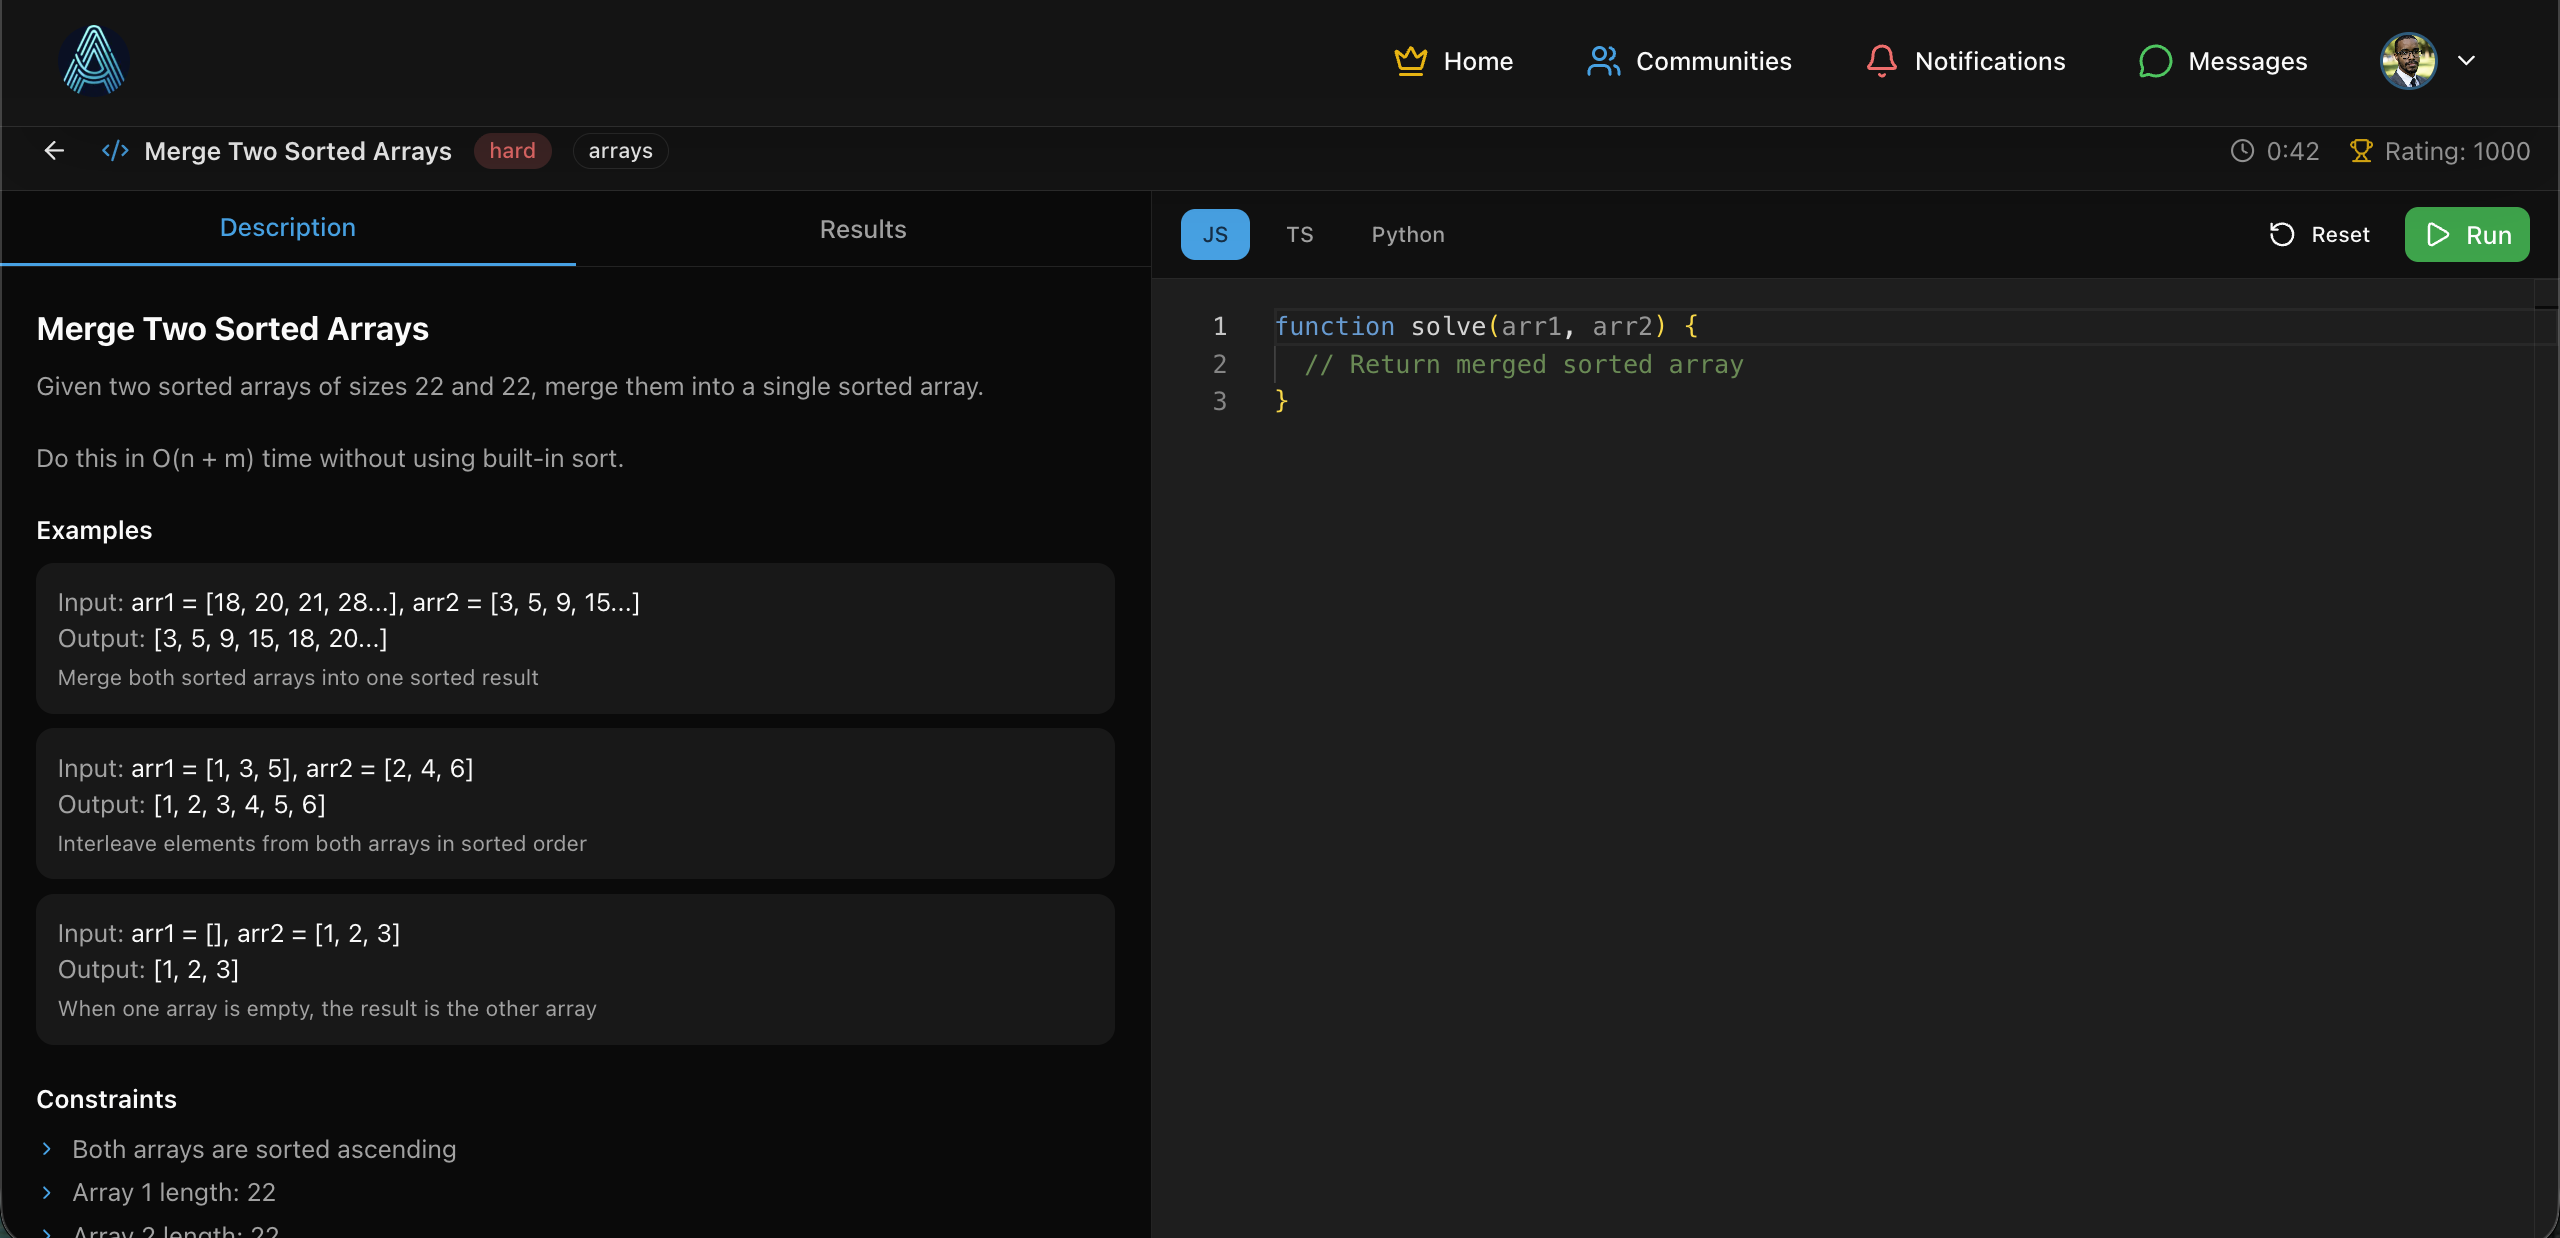Switch to the Results tab

pos(863,229)
